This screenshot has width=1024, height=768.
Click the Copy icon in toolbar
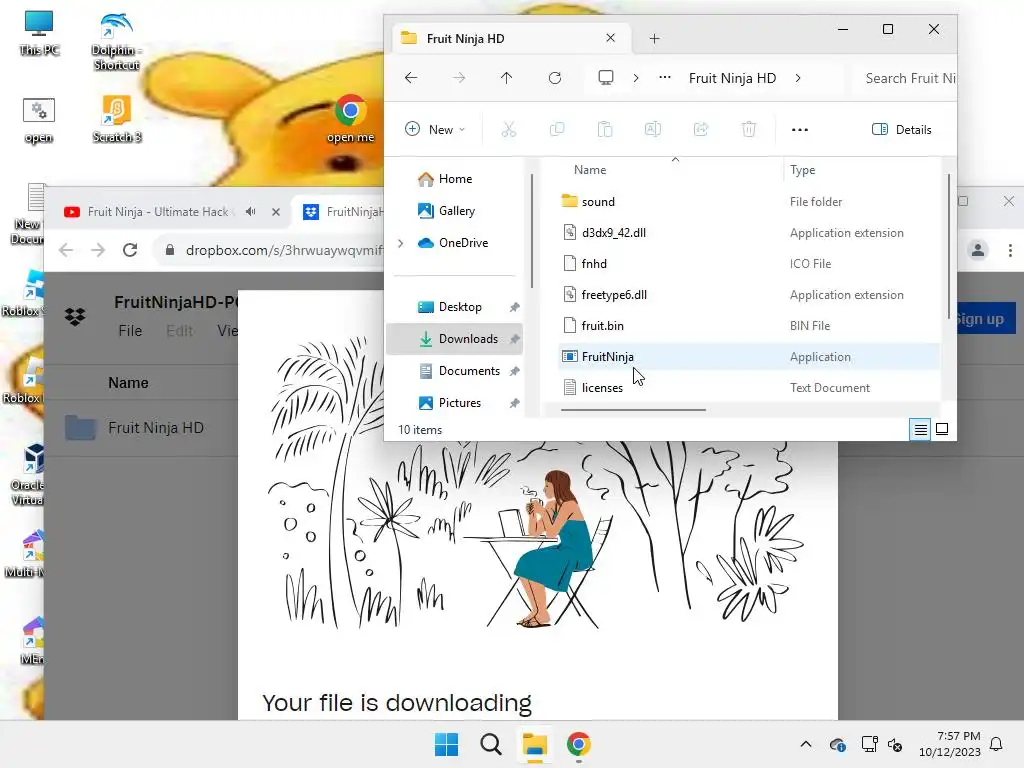tap(557, 129)
